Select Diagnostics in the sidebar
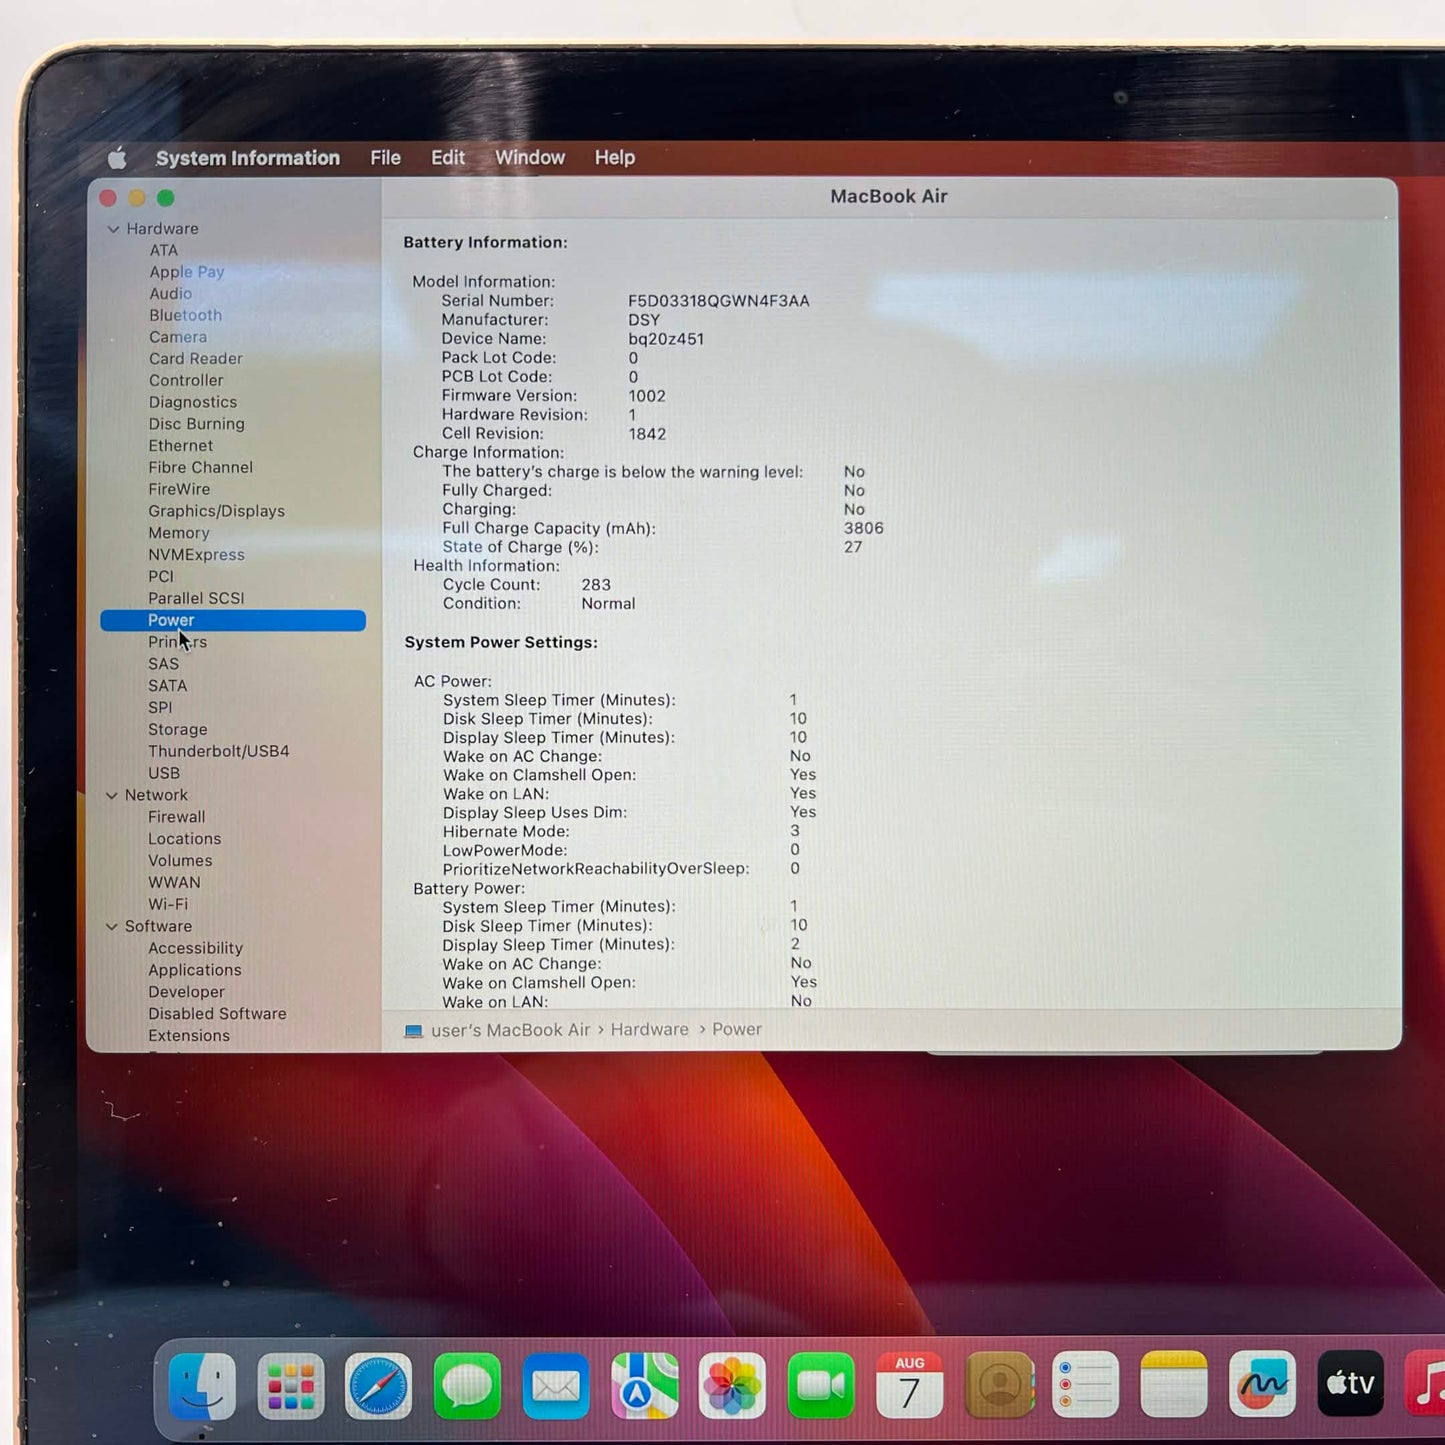The height and width of the screenshot is (1445, 1445). 193,403
